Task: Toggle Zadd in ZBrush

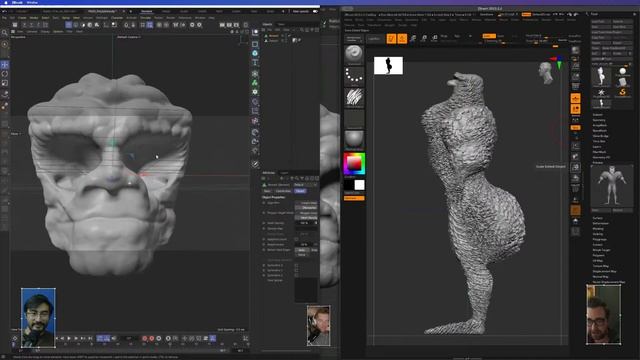Action: pyautogui.click(x=489, y=36)
